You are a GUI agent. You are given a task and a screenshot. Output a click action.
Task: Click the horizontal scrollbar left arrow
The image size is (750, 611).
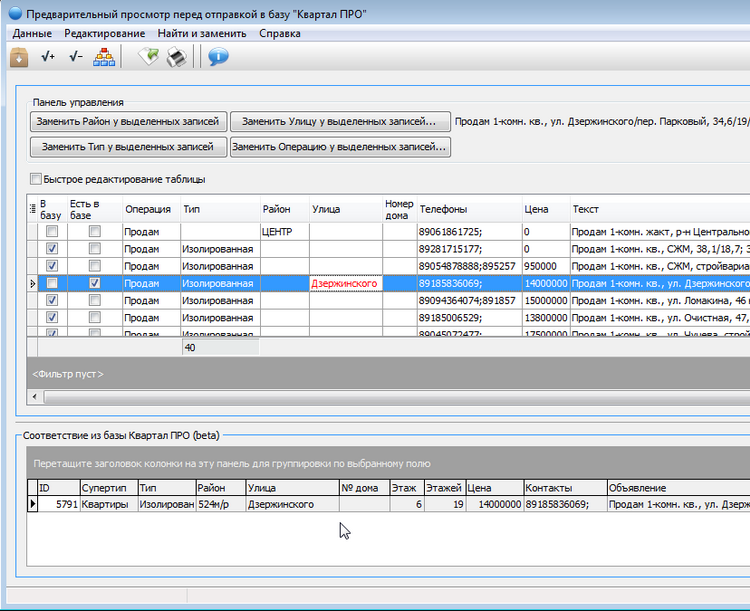click(x=36, y=397)
